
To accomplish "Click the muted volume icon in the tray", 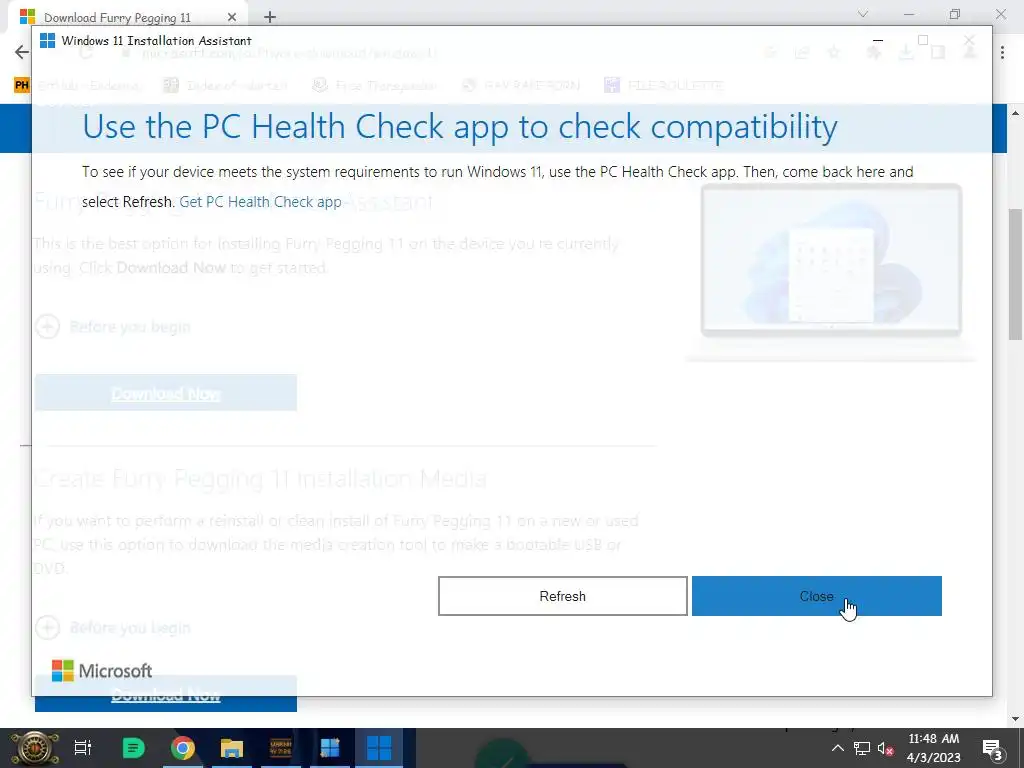I will click(x=886, y=748).
